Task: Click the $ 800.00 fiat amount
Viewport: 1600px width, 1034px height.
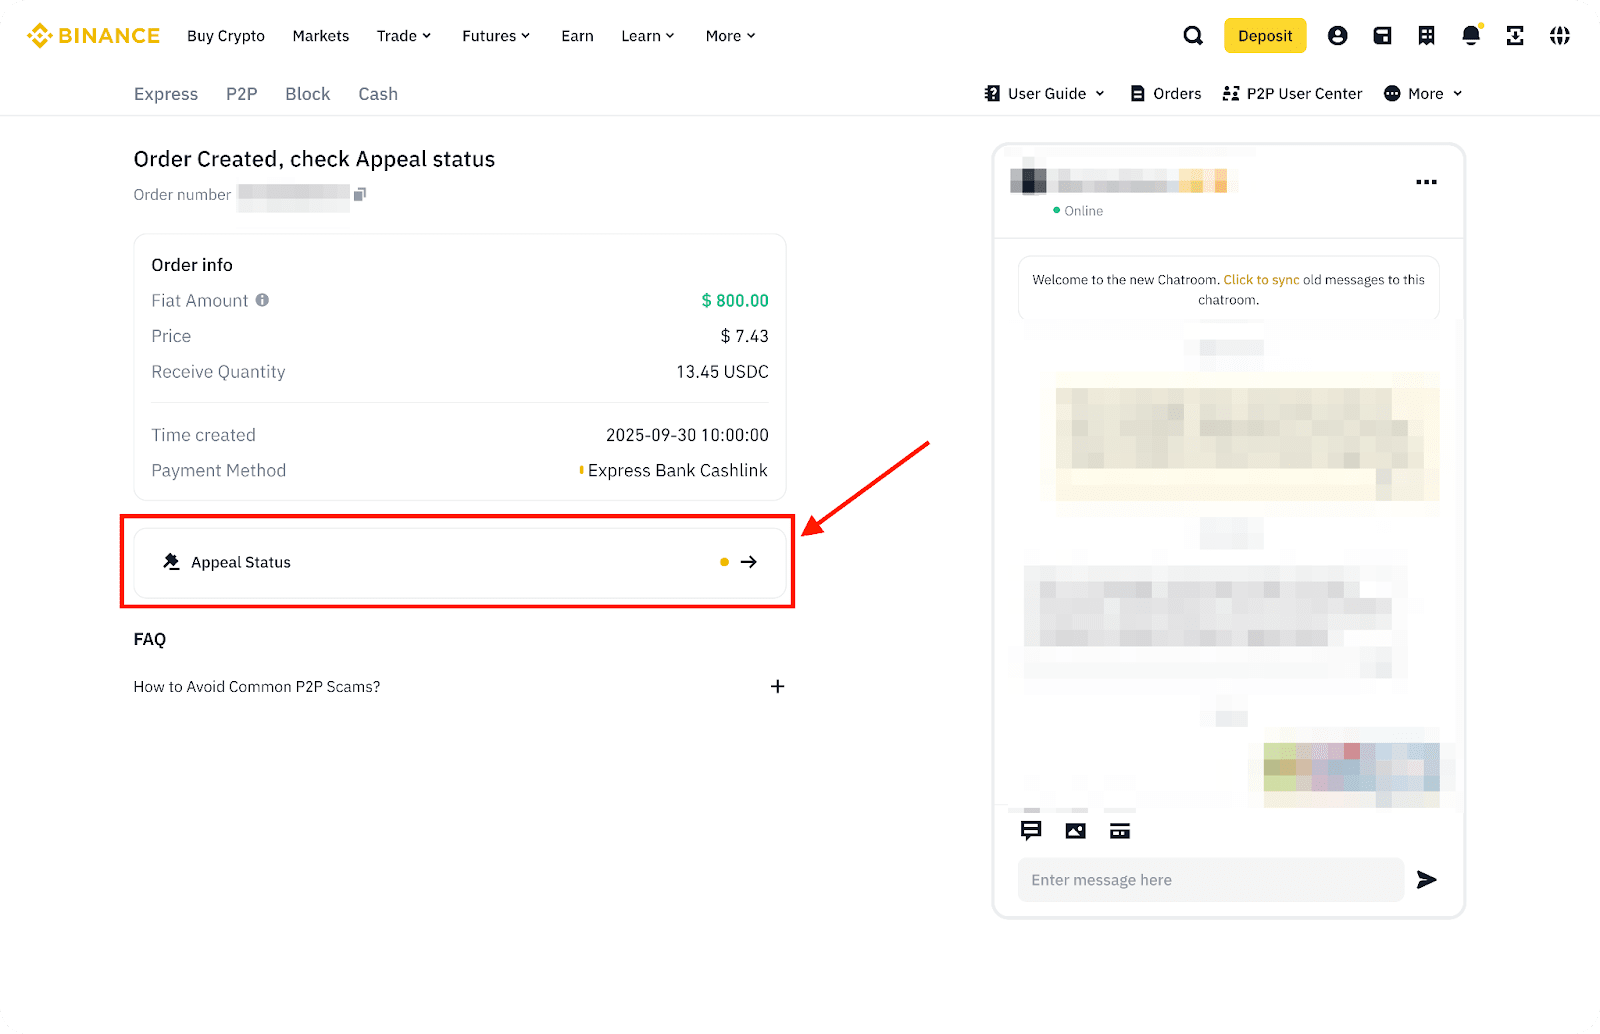Action: tap(735, 300)
